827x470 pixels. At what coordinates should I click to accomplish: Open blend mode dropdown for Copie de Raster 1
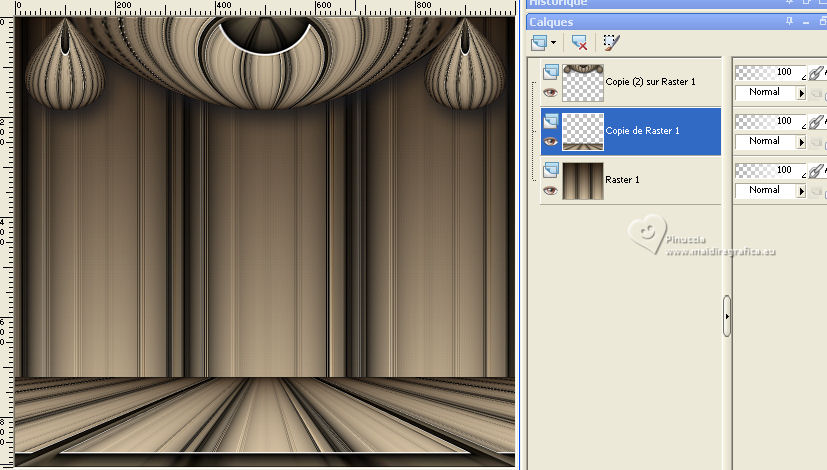(x=801, y=141)
